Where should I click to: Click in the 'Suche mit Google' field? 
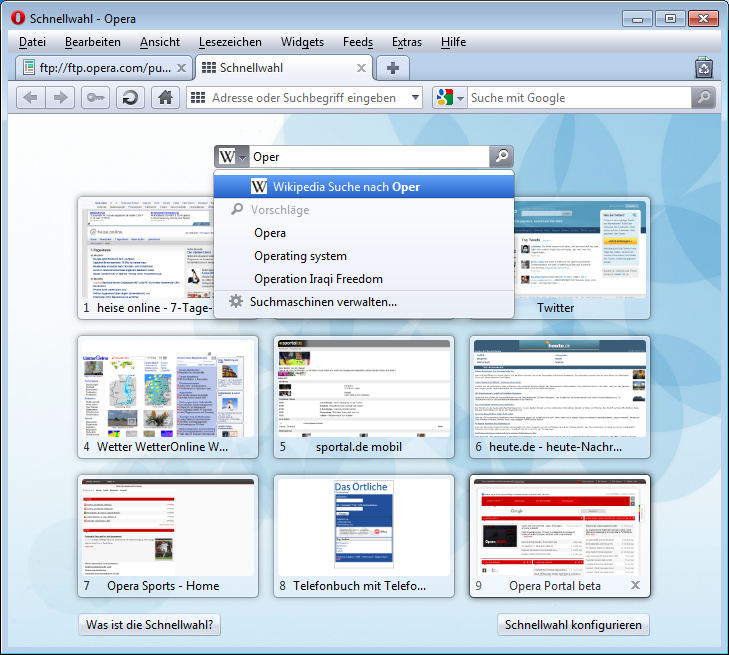579,98
